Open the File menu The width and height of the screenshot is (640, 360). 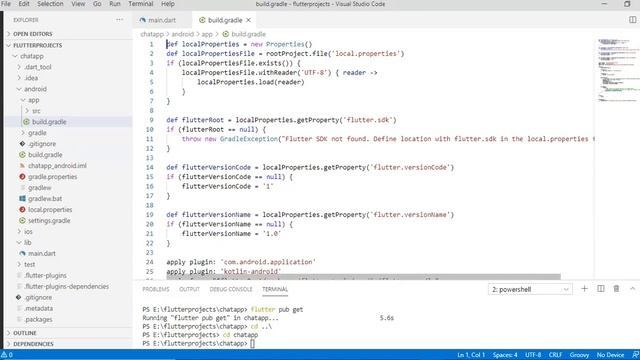click(x=6, y=4)
